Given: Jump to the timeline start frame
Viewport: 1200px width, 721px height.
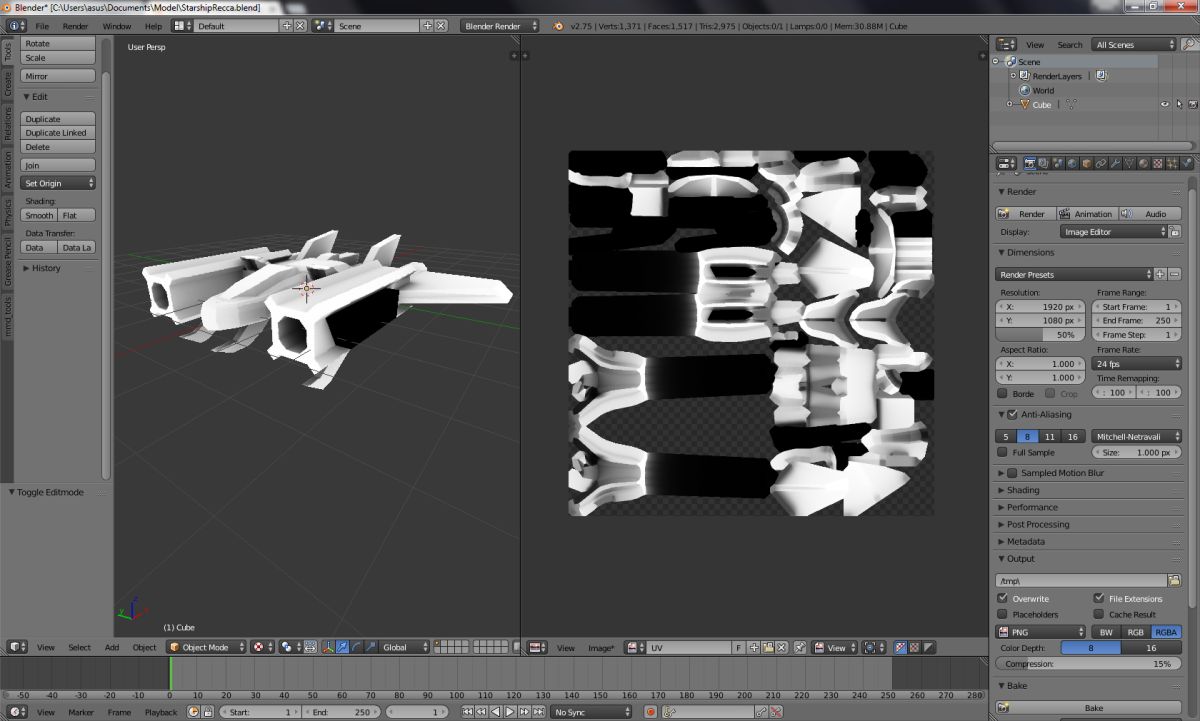Looking at the screenshot, I should 467,712.
